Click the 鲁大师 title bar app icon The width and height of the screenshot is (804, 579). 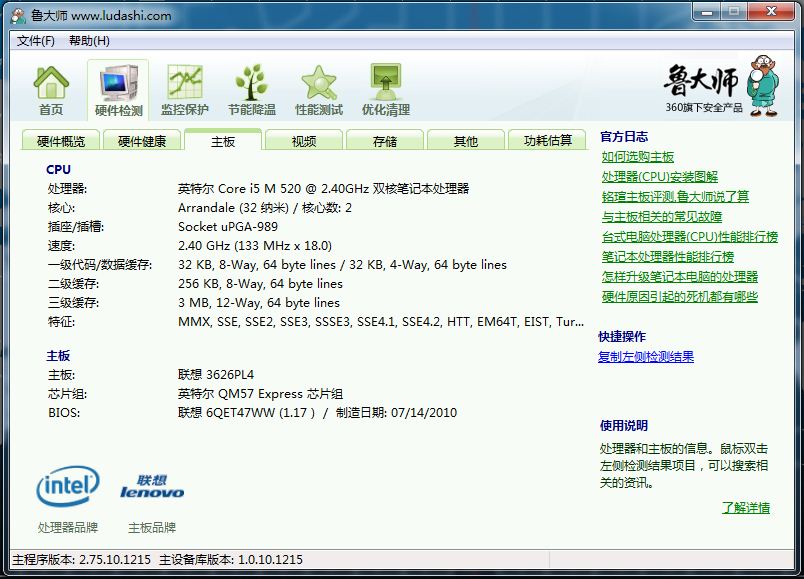point(18,16)
